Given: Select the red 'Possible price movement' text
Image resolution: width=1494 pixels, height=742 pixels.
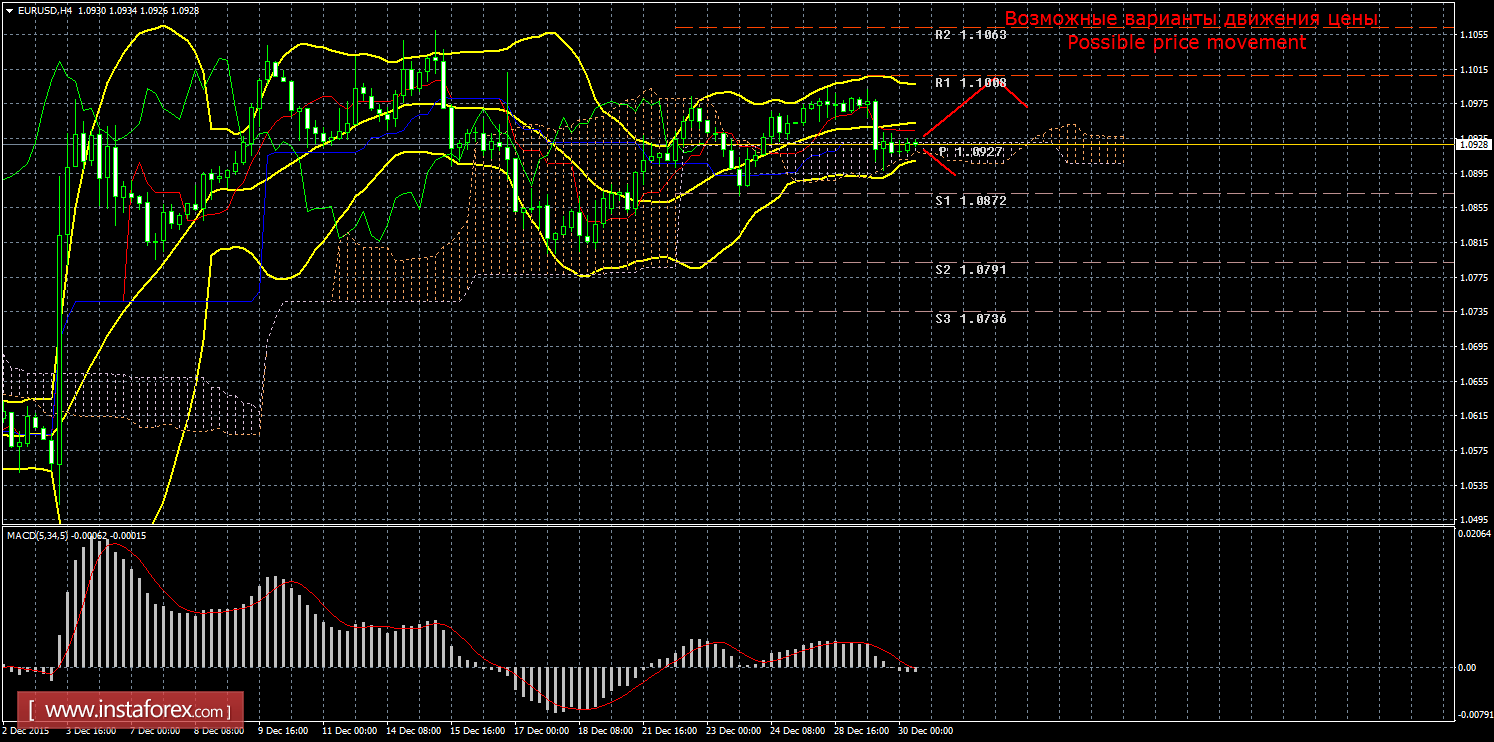Looking at the screenshot, I should coord(1186,43).
